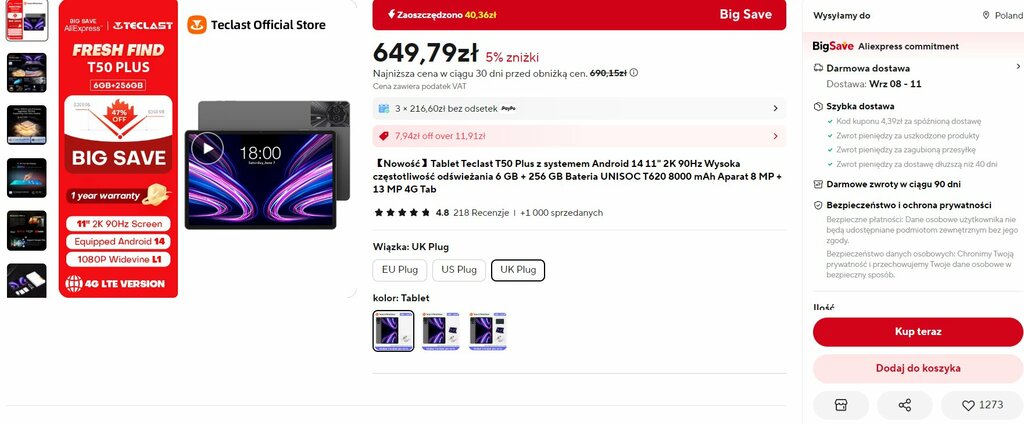Click the Poland location pin icon
The height and width of the screenshot is (424, 1024).
[986, 16]
